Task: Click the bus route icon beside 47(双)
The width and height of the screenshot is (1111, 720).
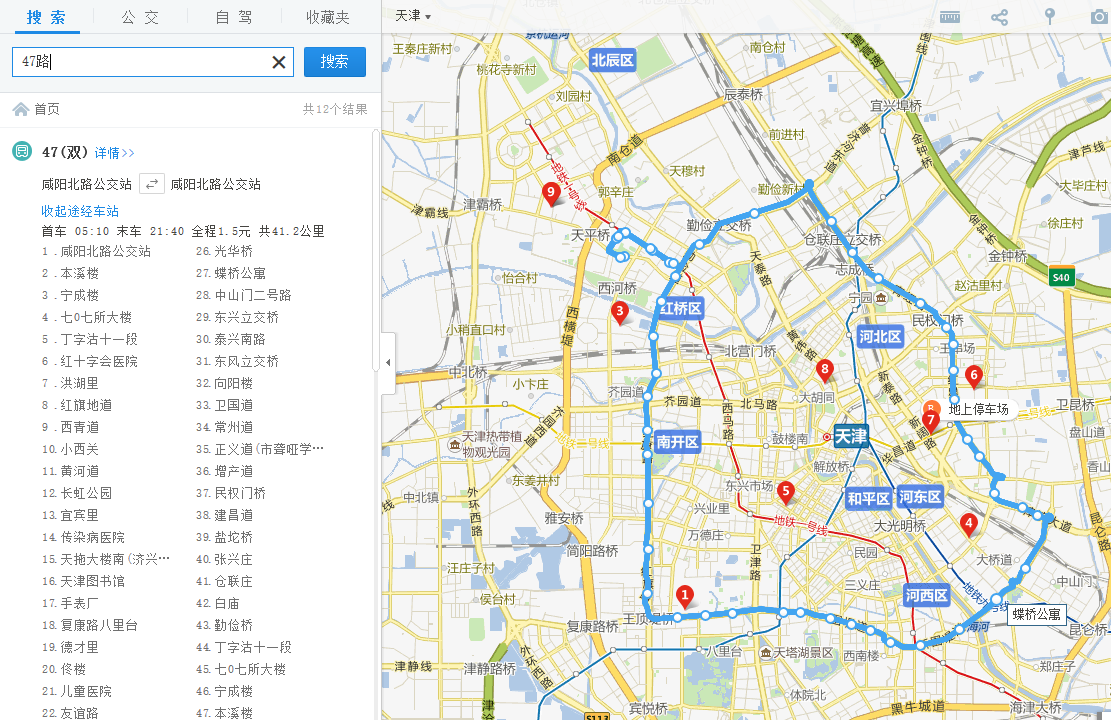Action: pos(22,151)
